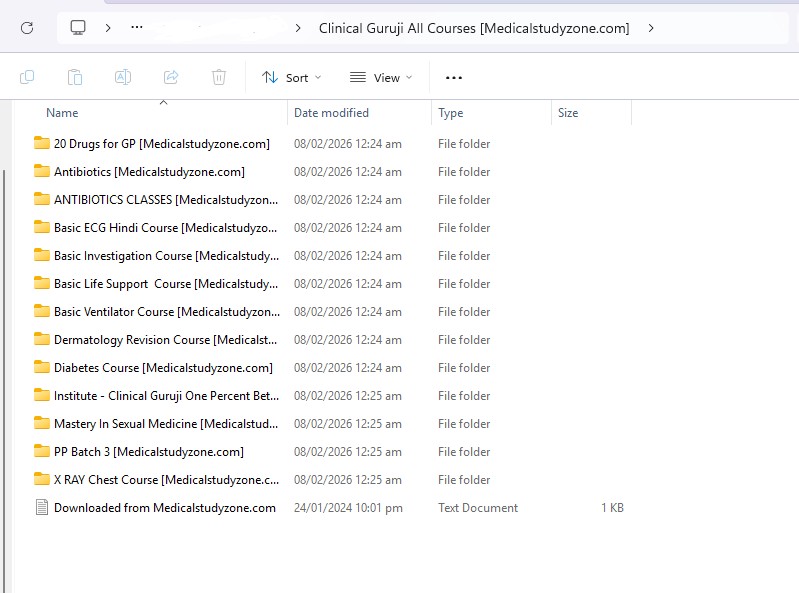Click the Copy toolbar icon
The width and height of the screenshot is (799, 593).
pyautogui.click(x=27, y=77)
